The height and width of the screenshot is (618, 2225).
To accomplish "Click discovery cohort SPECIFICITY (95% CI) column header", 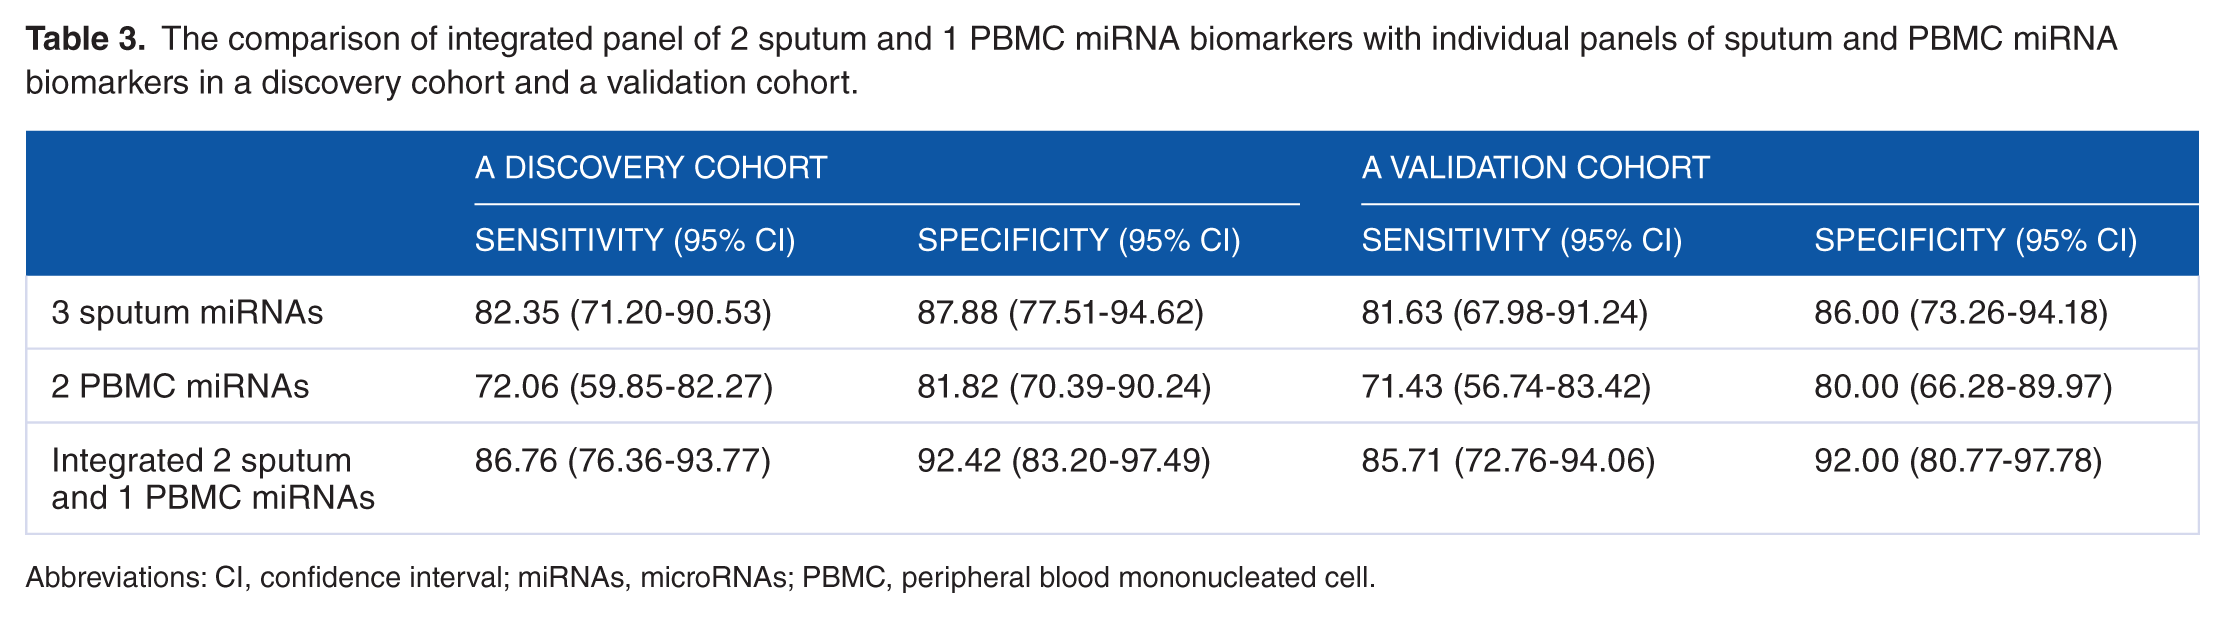I will point(1079,240).
